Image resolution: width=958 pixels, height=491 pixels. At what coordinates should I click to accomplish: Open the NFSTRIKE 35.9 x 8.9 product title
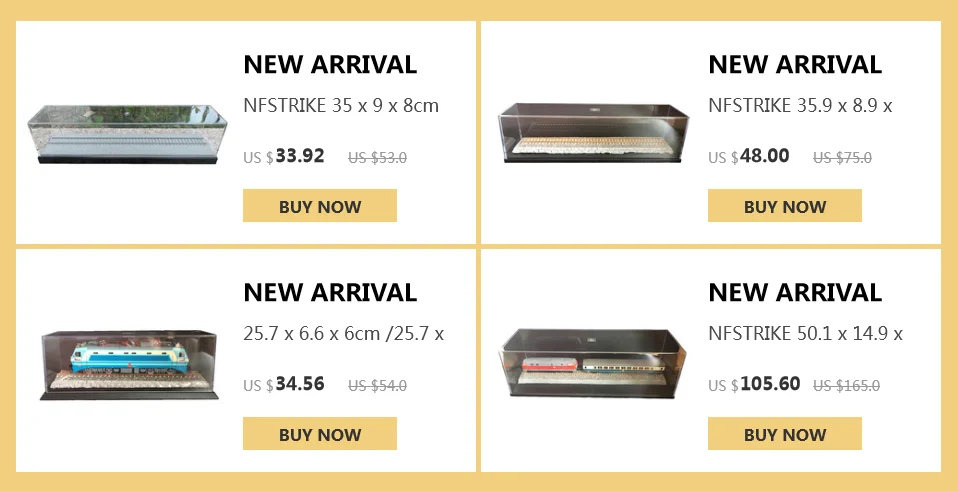(800, 106)
